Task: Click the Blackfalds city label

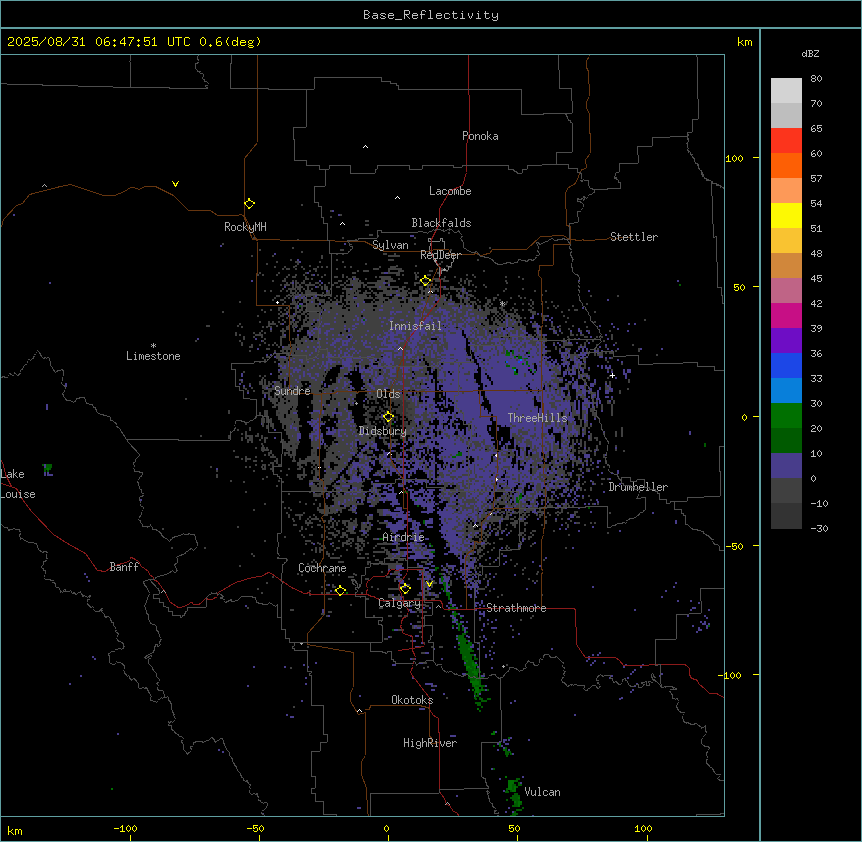Action: coord(441,223)
